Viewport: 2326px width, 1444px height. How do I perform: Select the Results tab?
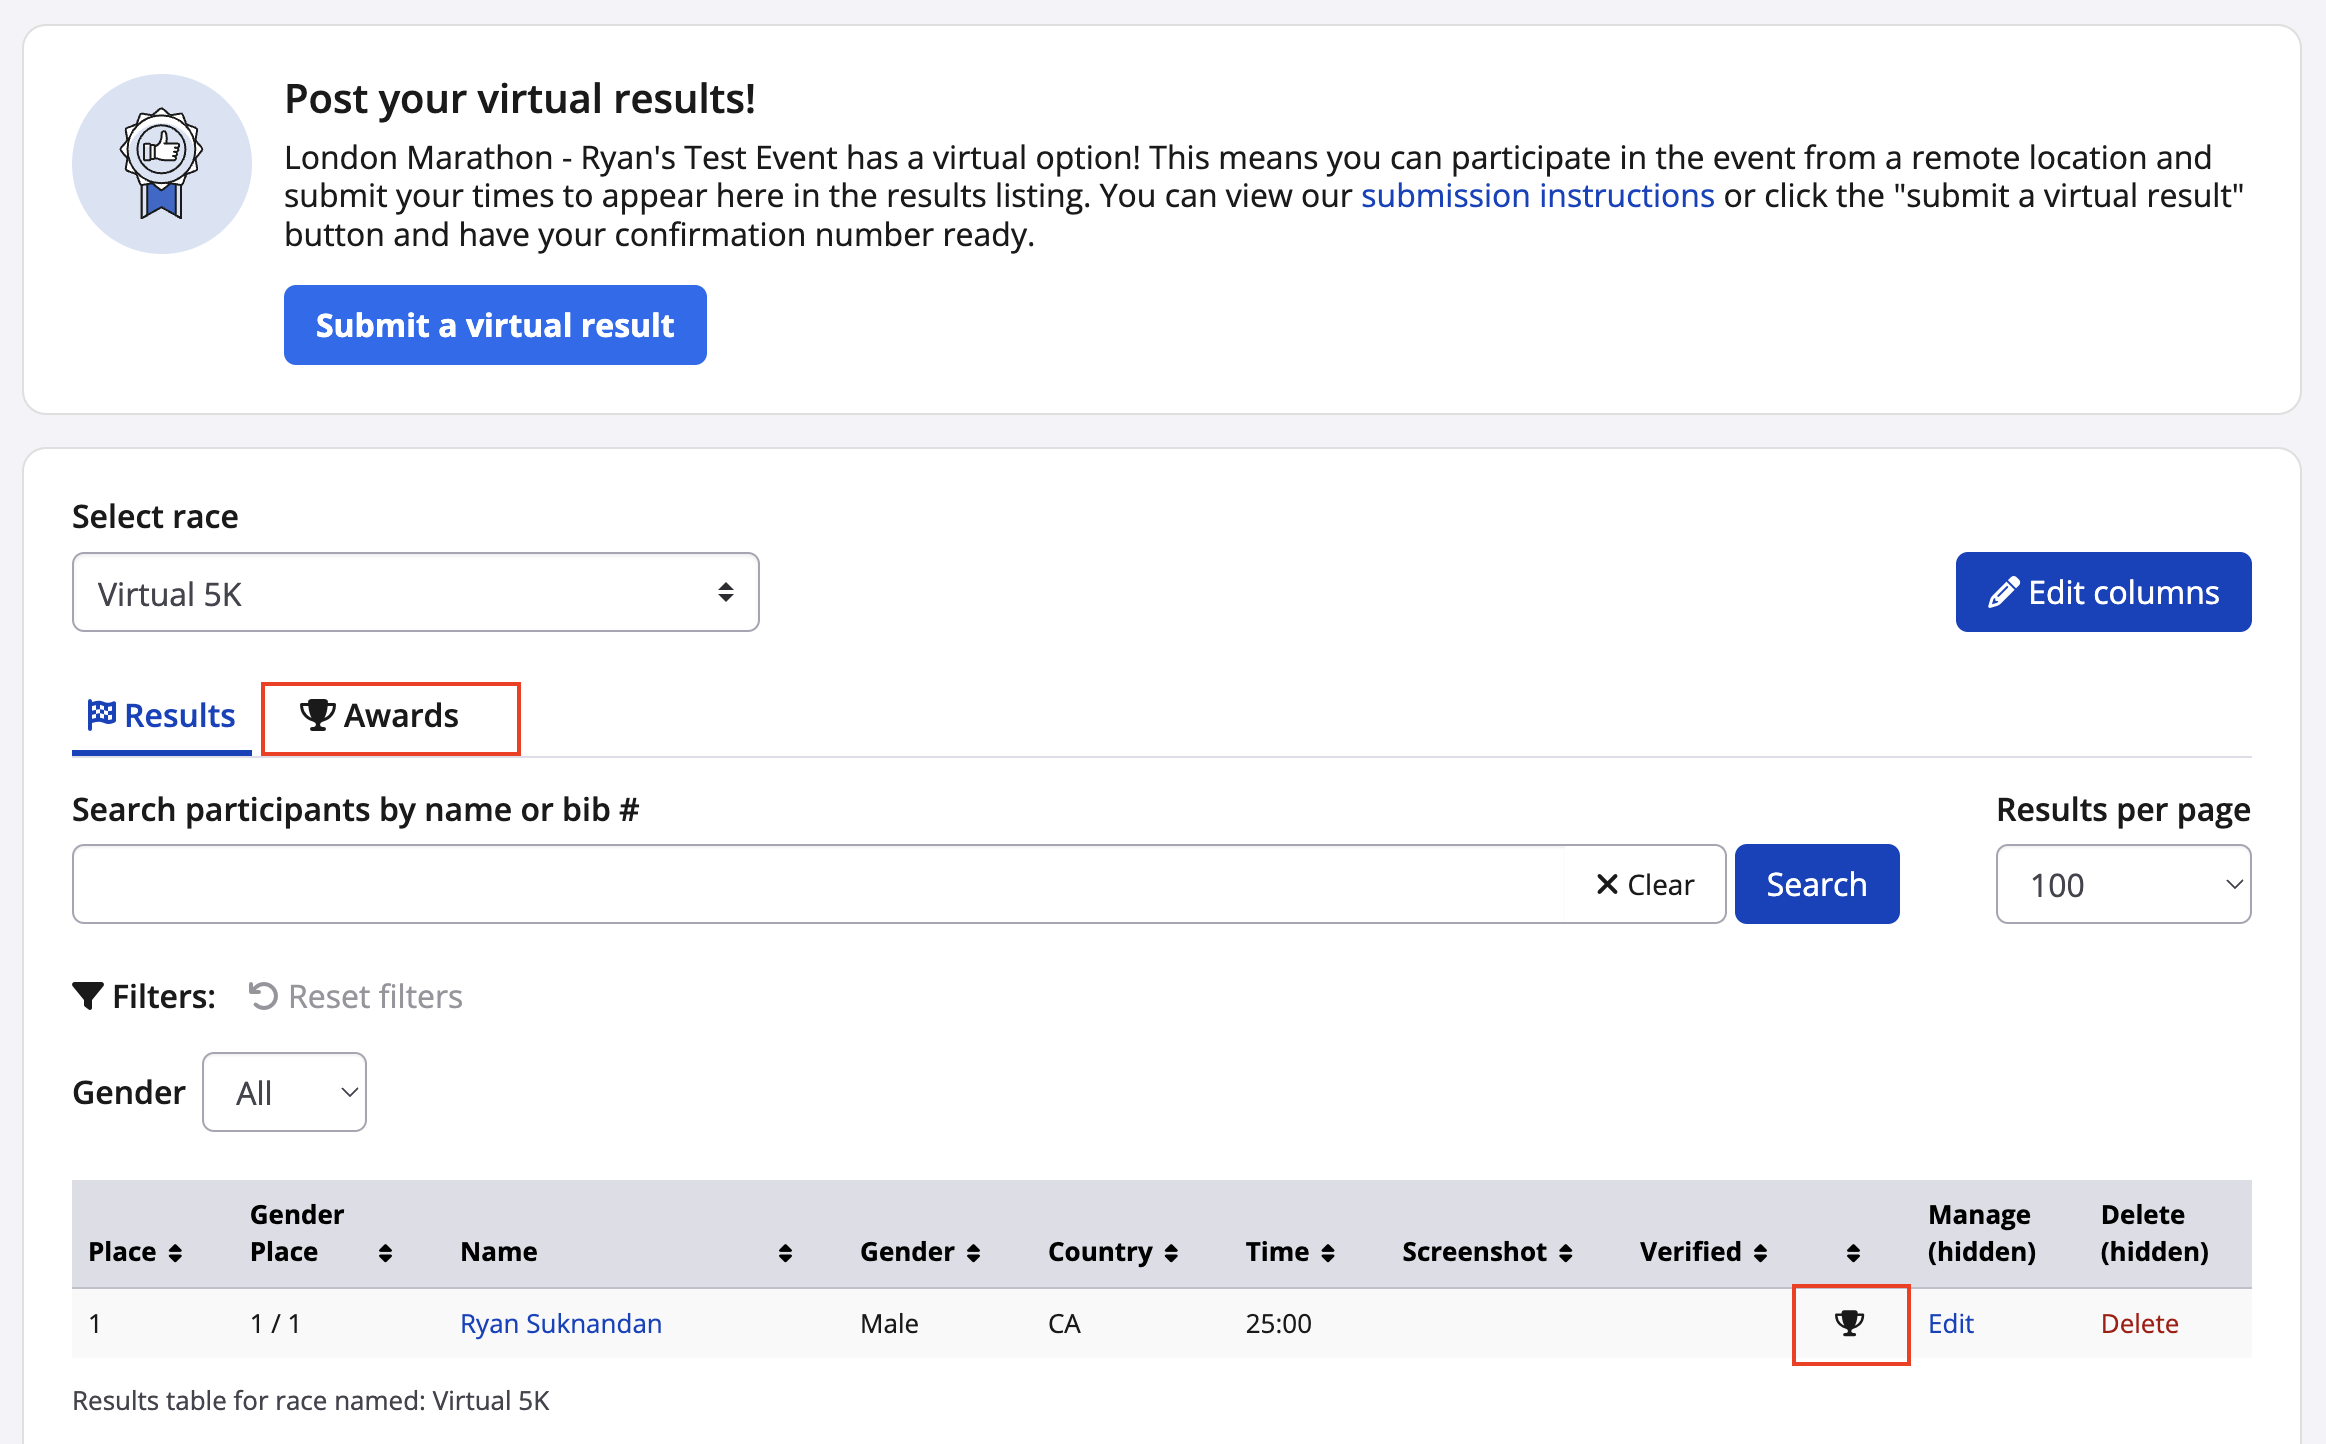tap(162, 717)
